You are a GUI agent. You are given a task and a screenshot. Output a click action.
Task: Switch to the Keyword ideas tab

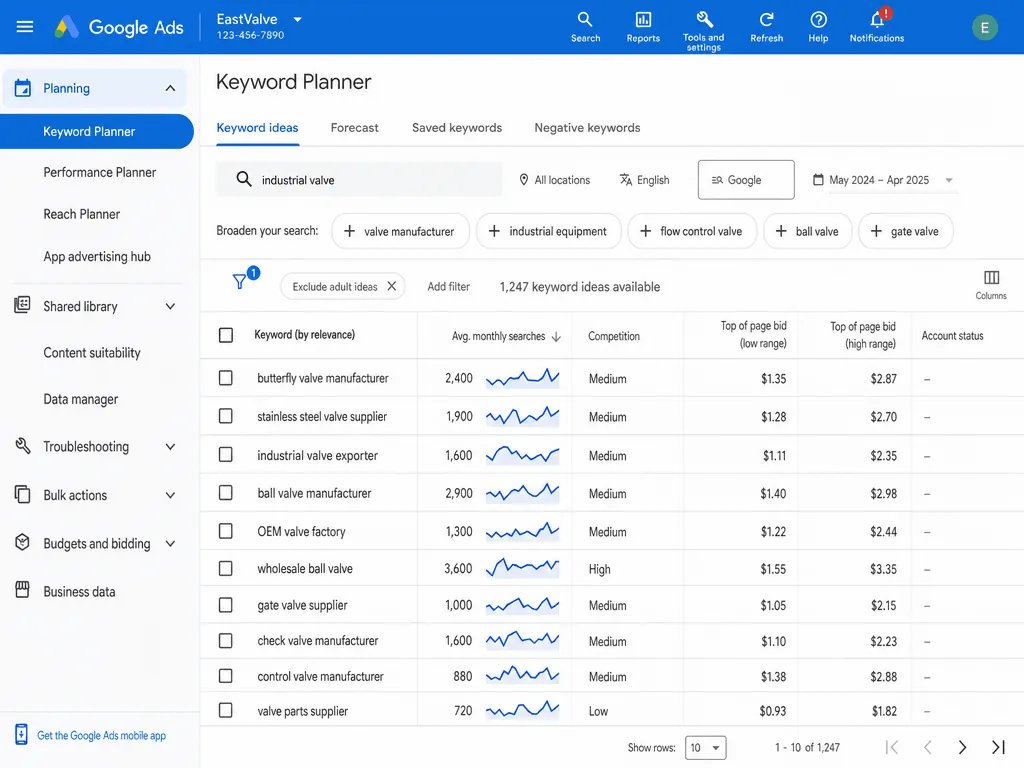tap(257, 128)
